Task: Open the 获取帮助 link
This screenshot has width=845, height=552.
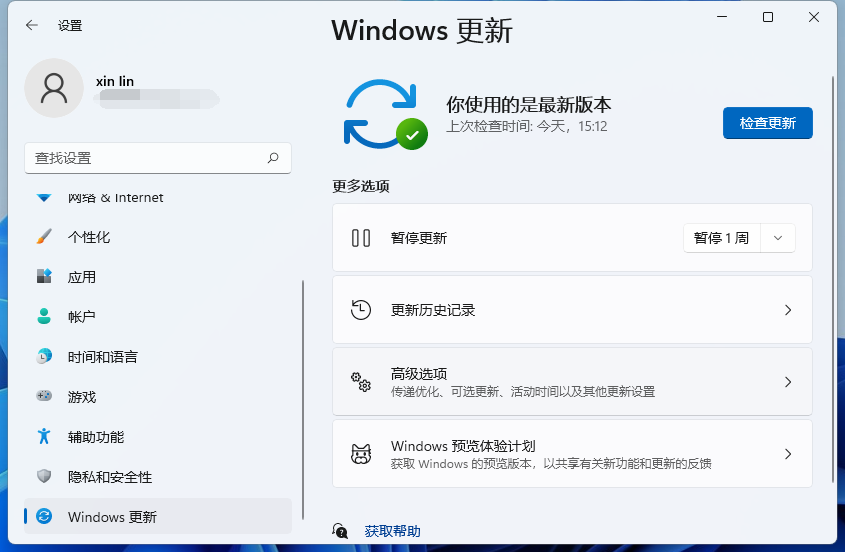Action: click(392, 531)
